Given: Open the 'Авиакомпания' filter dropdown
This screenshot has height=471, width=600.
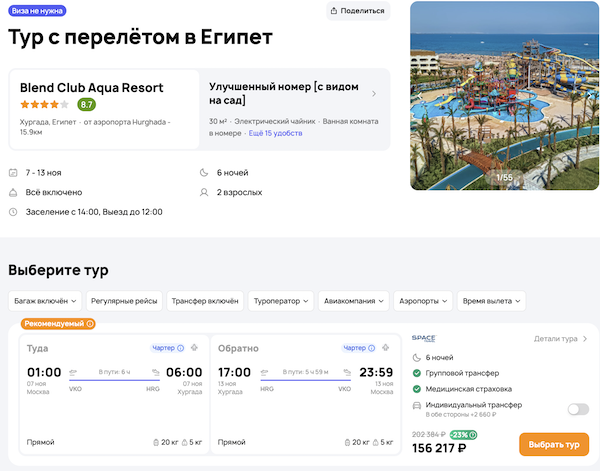Looking at the screenshot, I should pyautogui.click(x=355, y=301).
